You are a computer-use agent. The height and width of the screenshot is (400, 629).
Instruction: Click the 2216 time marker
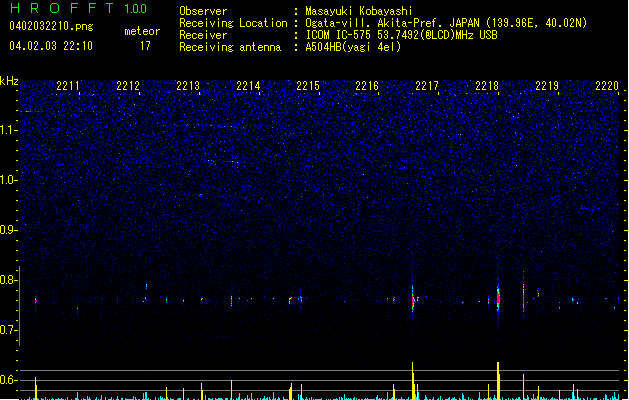[x=367, y=85]
